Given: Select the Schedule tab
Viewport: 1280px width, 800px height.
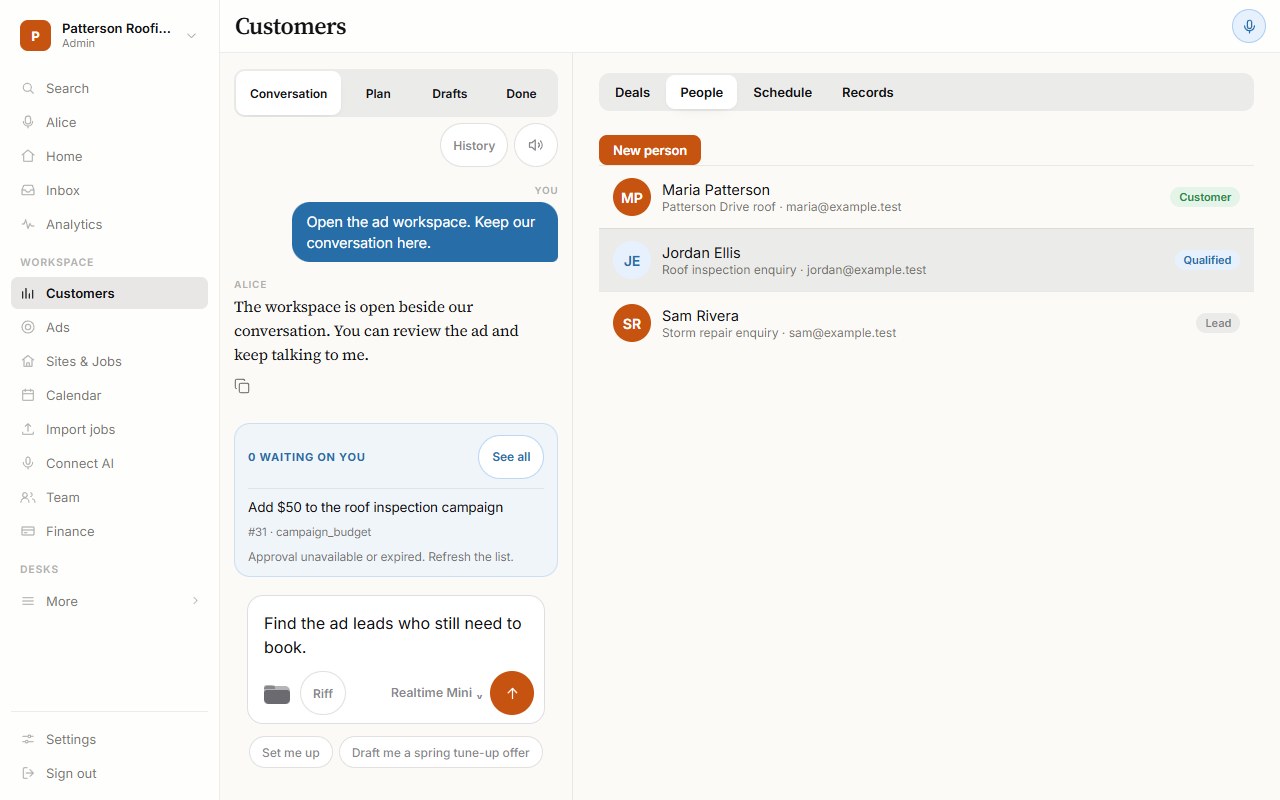Looking at the screenshot, I should point(782,92).
